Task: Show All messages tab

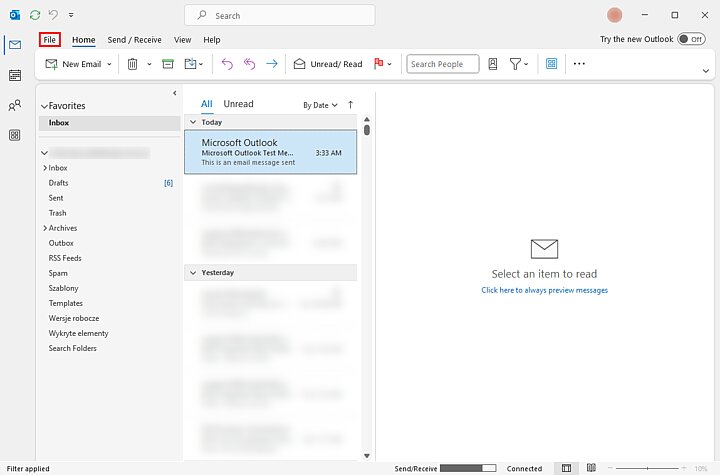Action: coord(207,104)
